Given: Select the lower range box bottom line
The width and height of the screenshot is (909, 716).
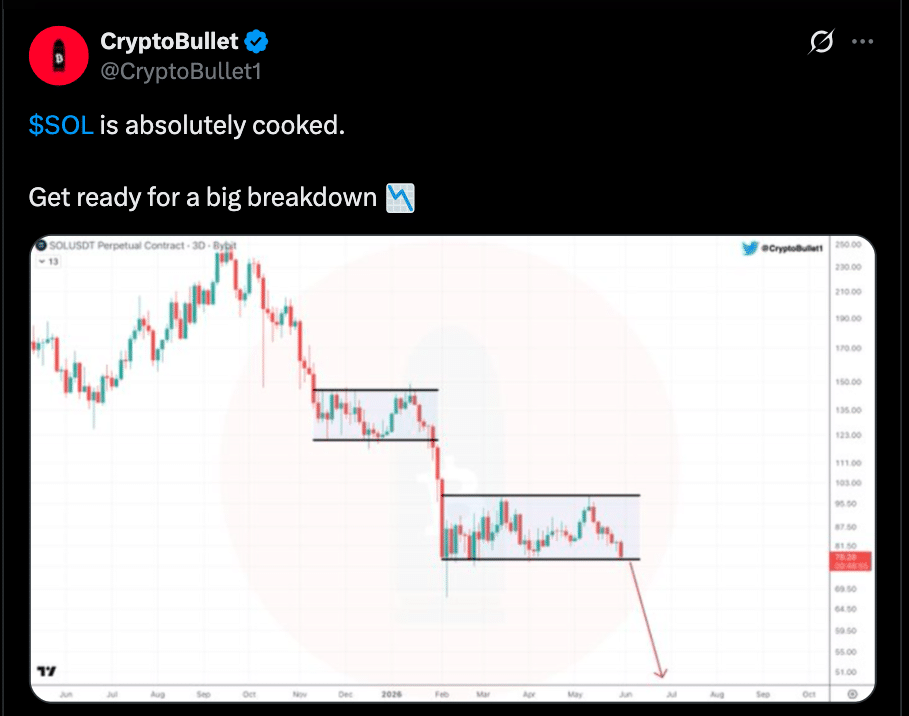Looking at the screenshot, I should (540, 559).
